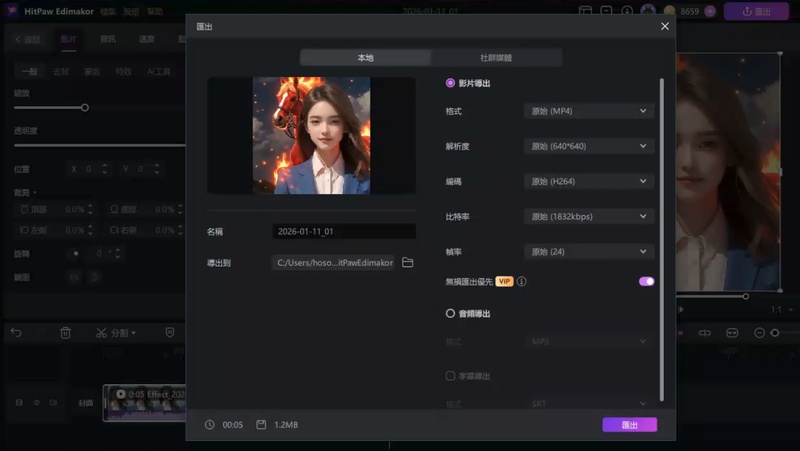Screen dimensions: 800x451
Task: Switch to the 本地 local export tab
Action: [365, 58]
